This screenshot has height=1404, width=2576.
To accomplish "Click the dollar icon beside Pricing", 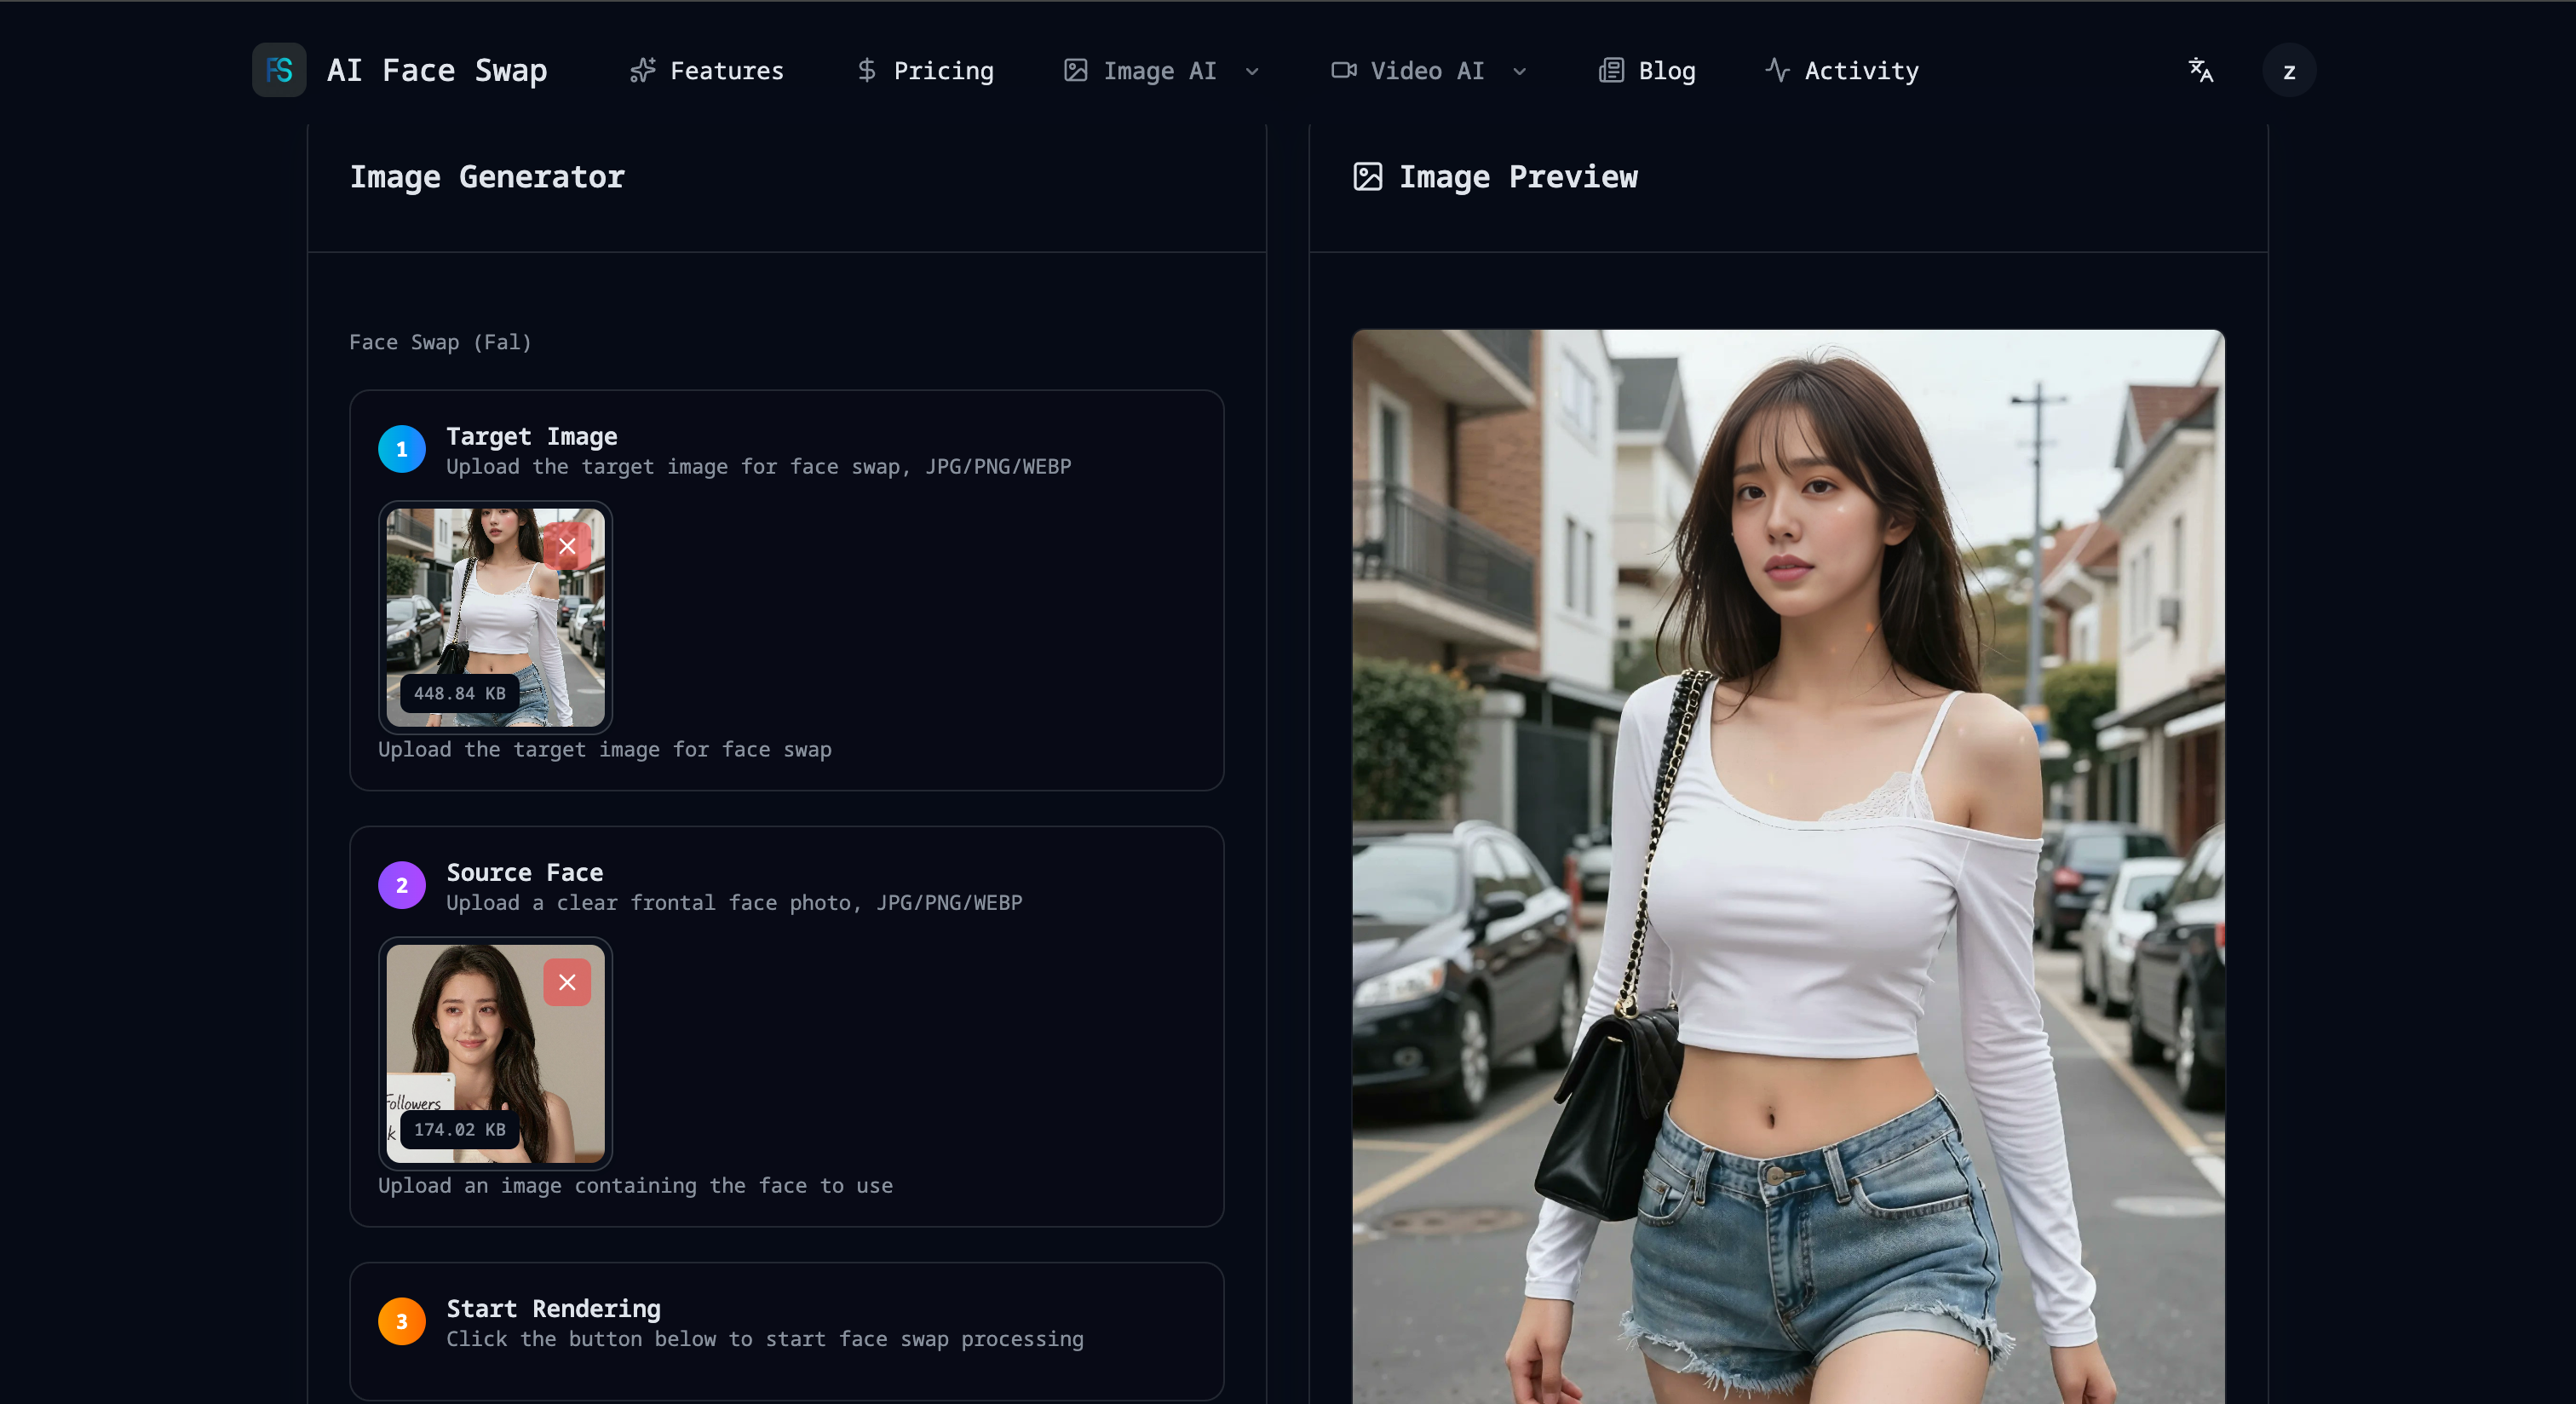I will pos(867,70).
